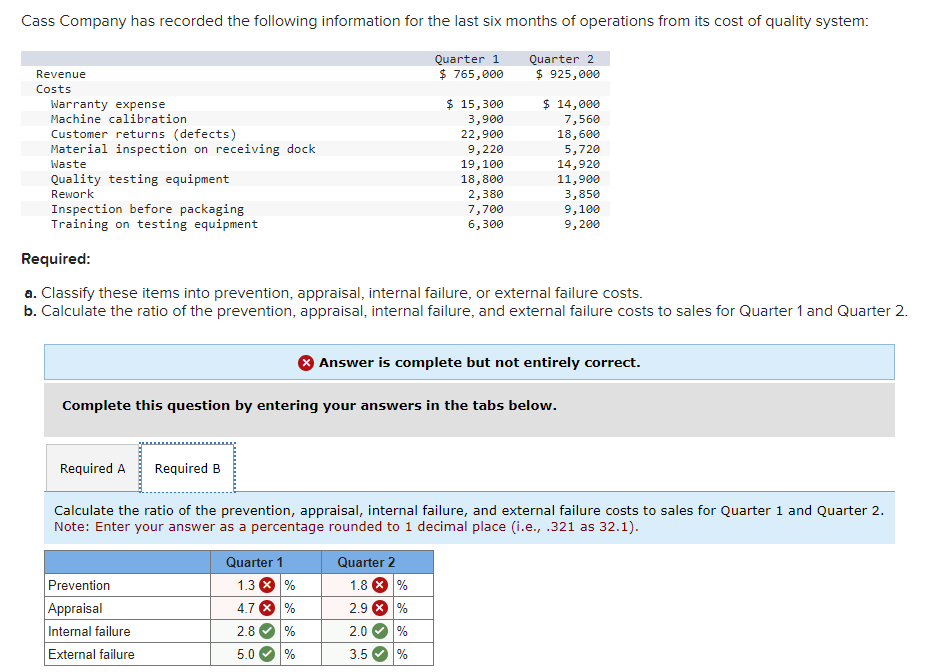Click Machine calibration Quarter 2 value 7,560
The width and height of the screenshot is (931, 672).
pos(582,119)
